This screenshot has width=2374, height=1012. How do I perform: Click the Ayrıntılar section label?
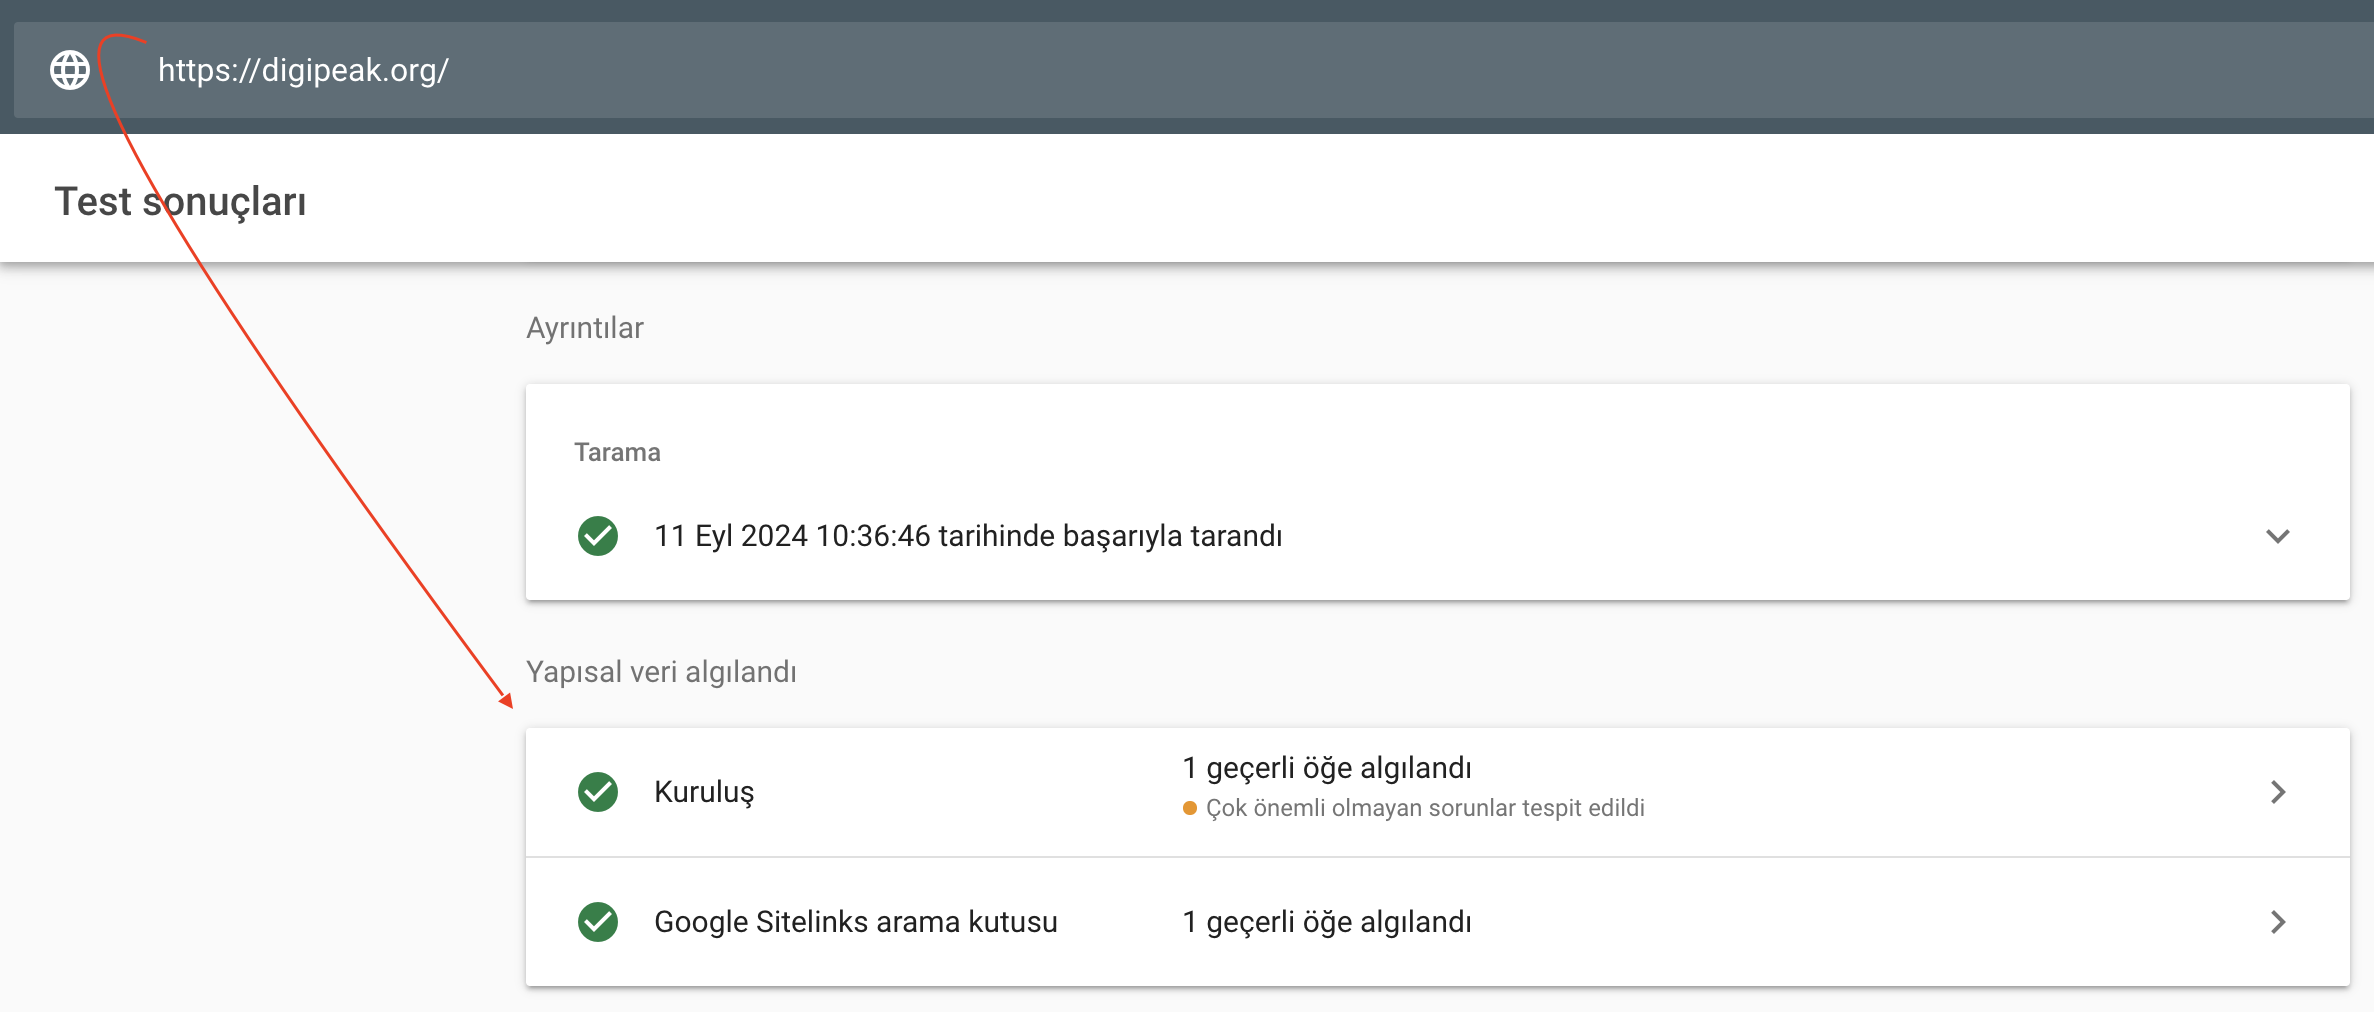(x=585, y=328)
